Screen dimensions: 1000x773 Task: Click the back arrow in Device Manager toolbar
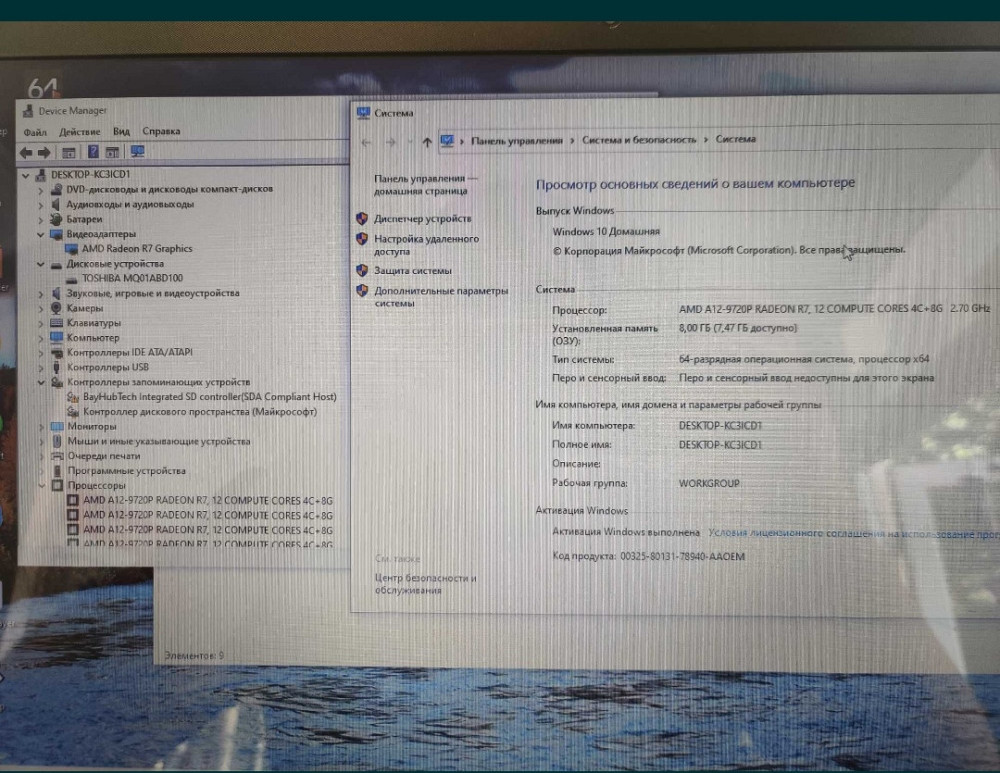25,152
